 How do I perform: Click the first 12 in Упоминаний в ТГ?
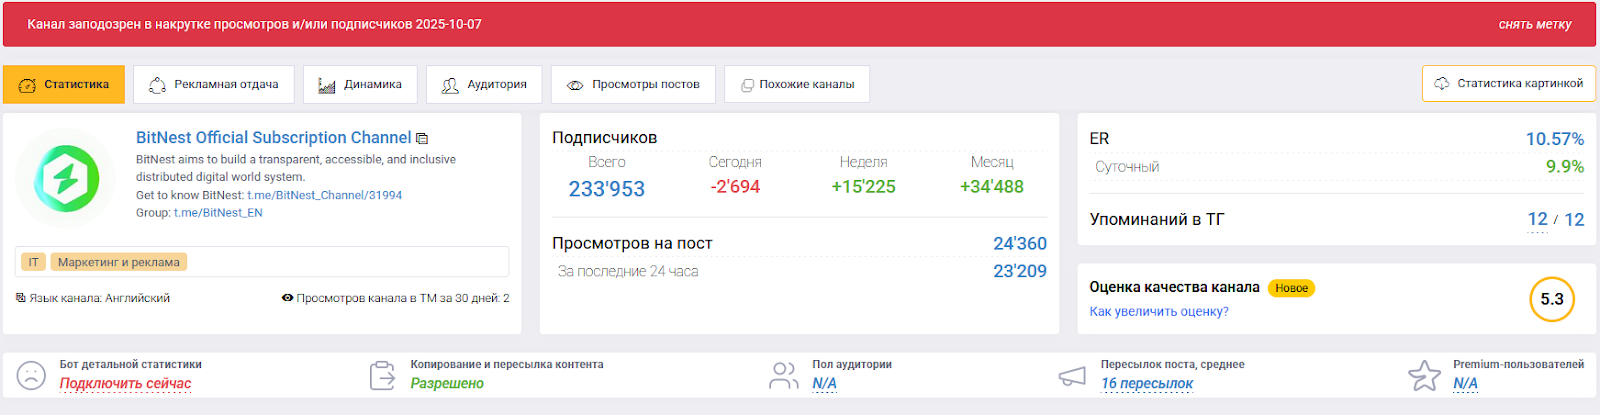1537,219
